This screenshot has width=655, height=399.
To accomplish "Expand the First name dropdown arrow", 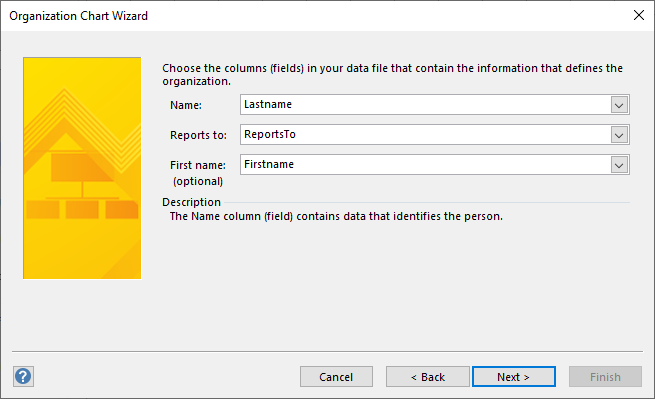I will [619, 165].
